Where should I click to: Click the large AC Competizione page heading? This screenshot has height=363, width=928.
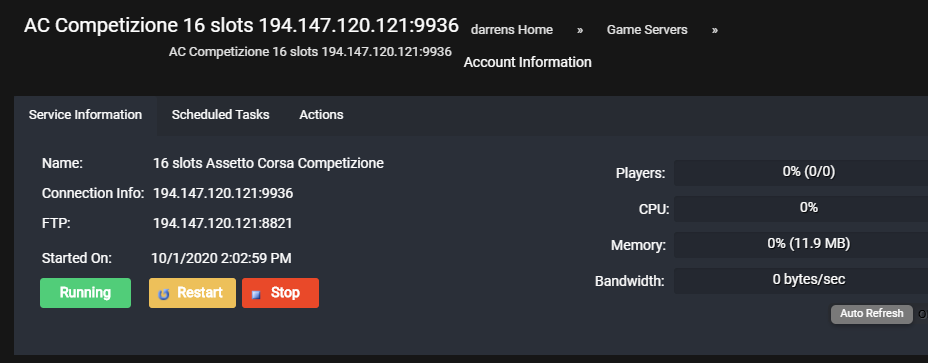(x=241, y=25)
